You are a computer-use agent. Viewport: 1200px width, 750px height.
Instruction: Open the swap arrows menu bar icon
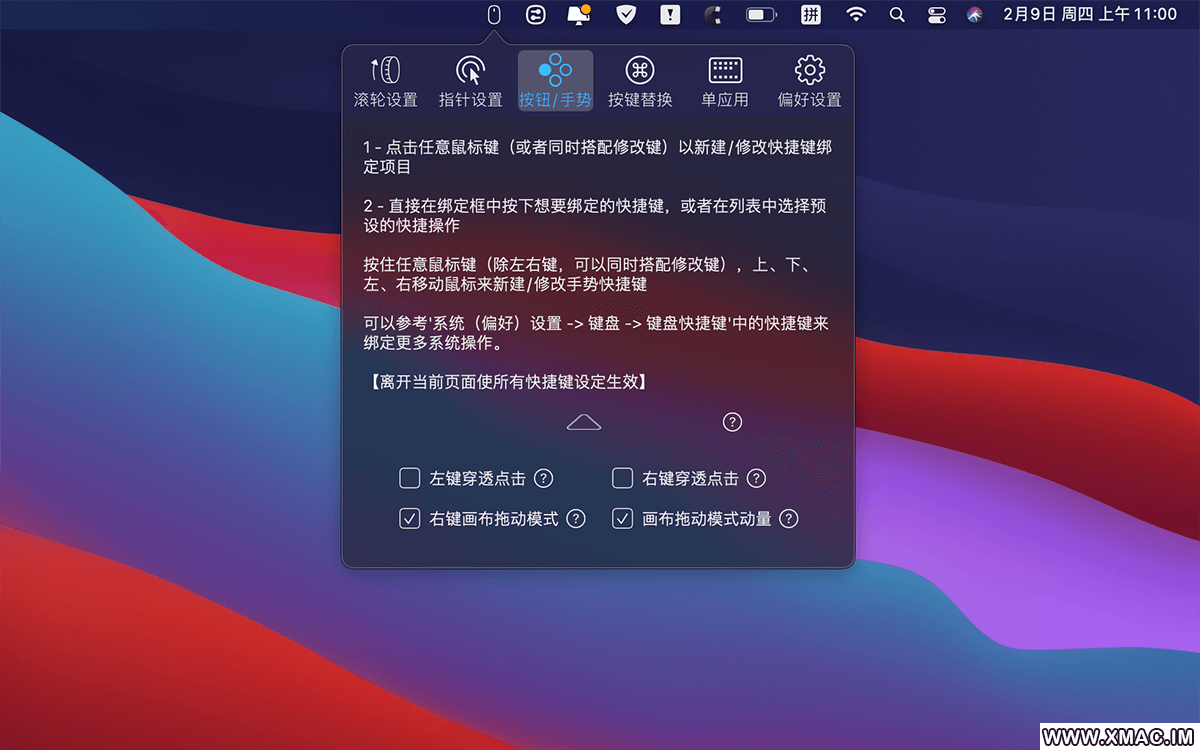click(x=536, y=15)
